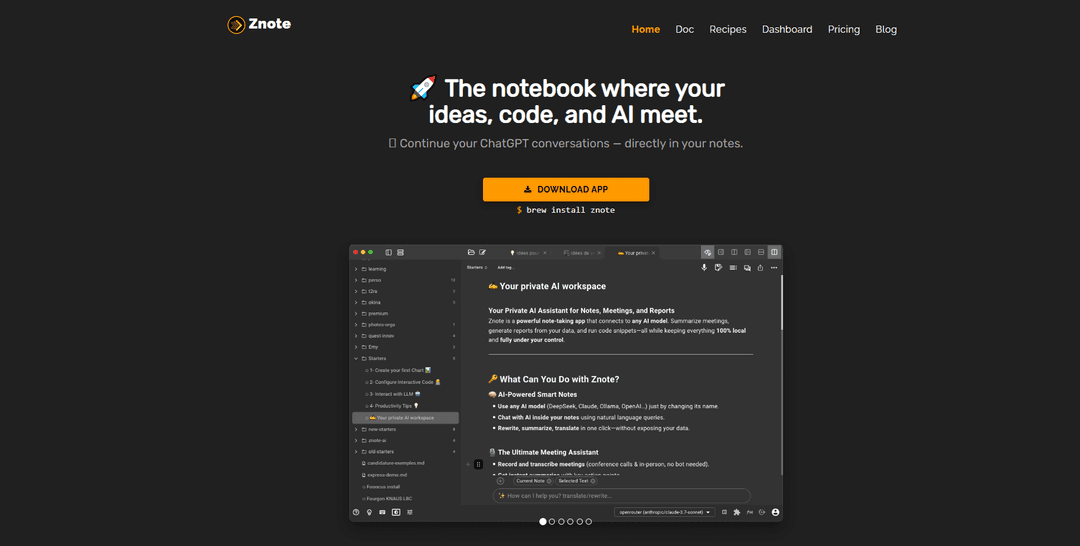Click the share export icon in the note toolbar
Screen dimensions: 1080x546
coord(760,268)
